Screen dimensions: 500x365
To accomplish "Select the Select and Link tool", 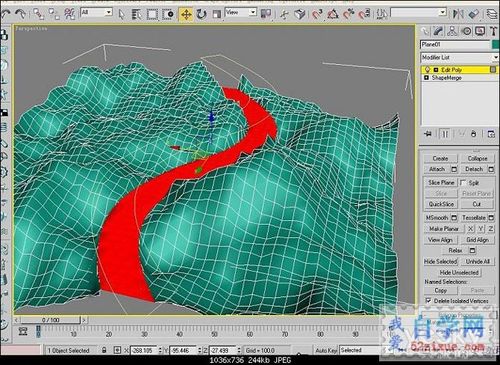I will click(38, 14).
